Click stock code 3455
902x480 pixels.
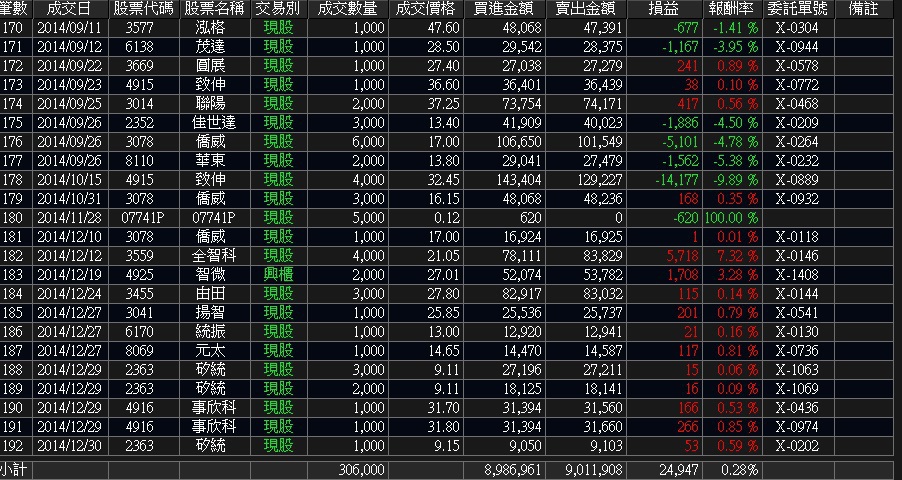[139, 294]
